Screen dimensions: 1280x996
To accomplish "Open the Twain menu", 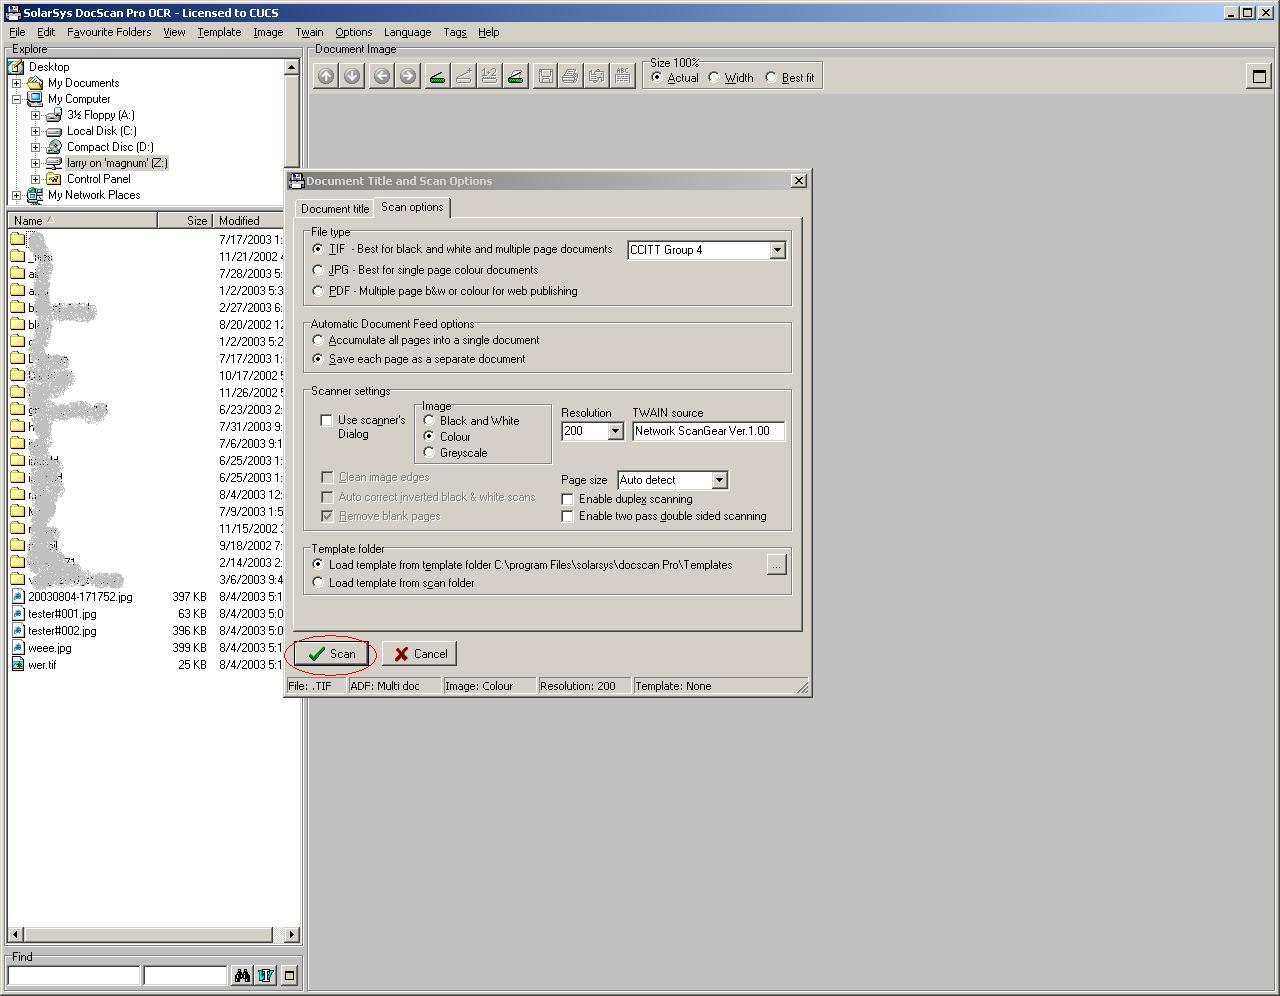I will click(308, 31).
